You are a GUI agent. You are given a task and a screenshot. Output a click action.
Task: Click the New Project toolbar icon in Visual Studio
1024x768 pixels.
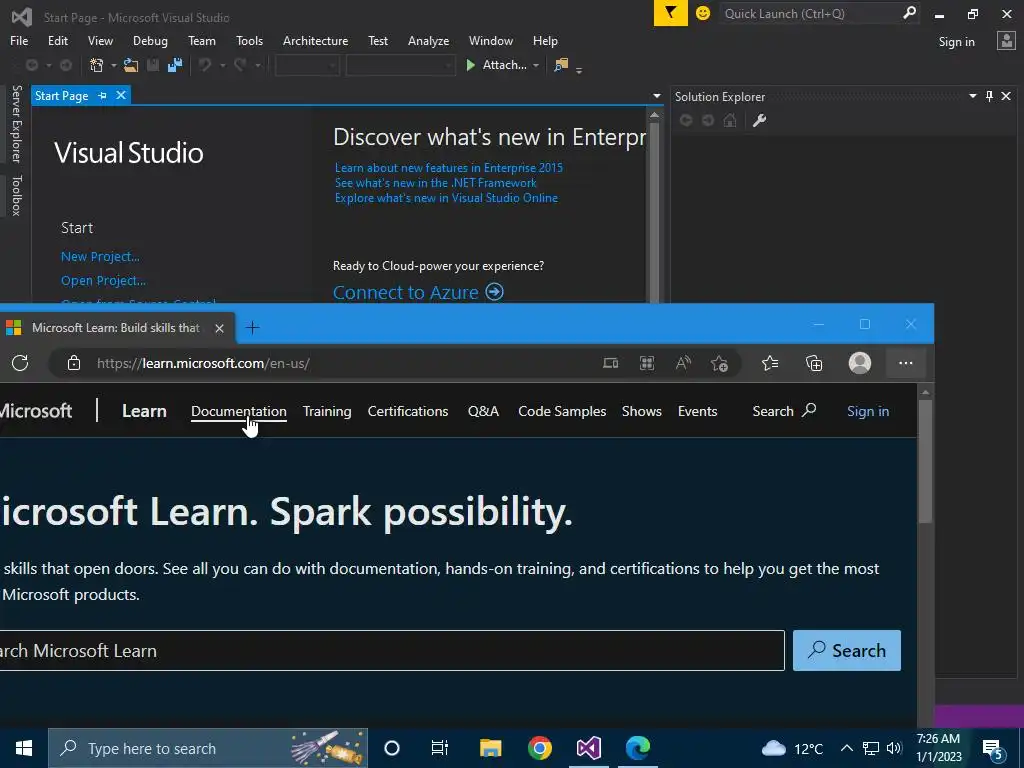97,65
